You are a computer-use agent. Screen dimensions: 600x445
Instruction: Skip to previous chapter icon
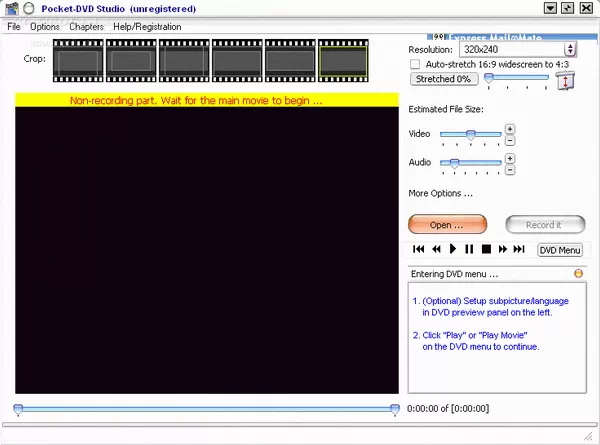click(419, 249)
